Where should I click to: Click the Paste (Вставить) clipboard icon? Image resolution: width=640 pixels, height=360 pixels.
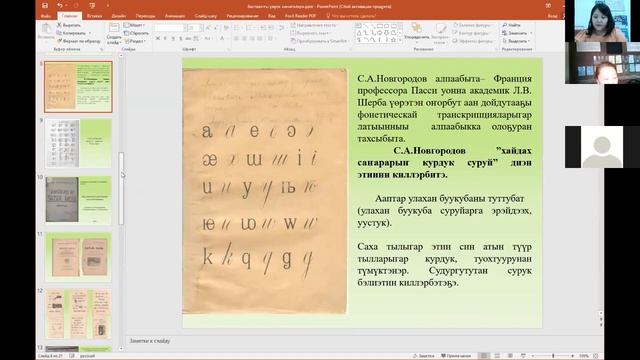(46, 29)
